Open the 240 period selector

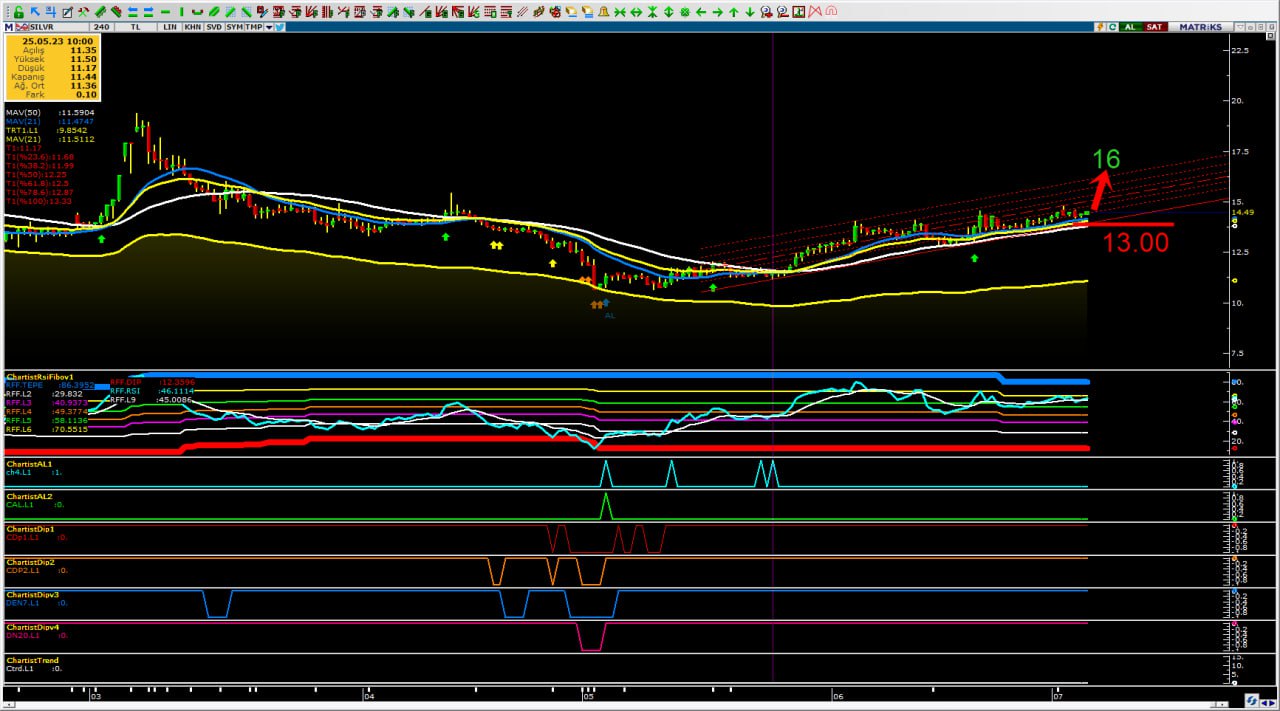click(101, 27)
